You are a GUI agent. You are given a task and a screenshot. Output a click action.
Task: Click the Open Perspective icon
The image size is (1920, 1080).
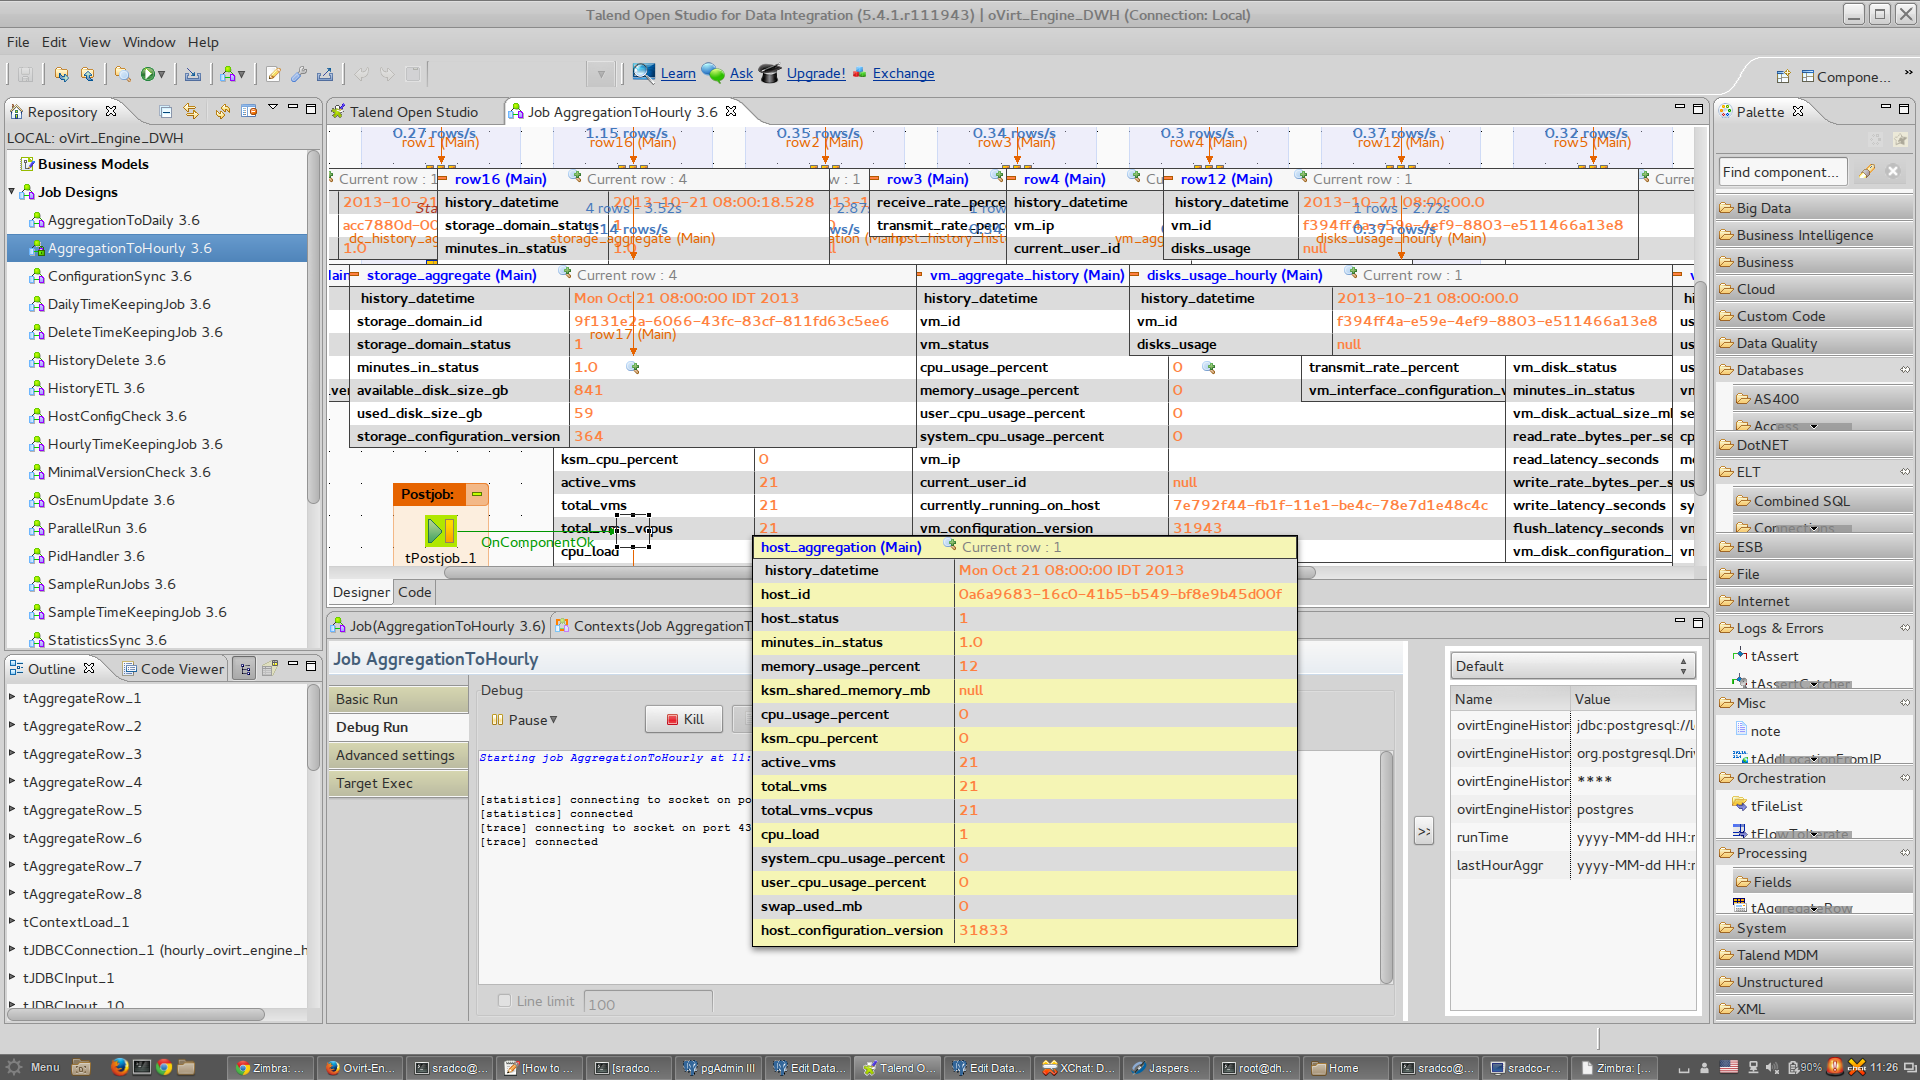[x=1783, y=77]
